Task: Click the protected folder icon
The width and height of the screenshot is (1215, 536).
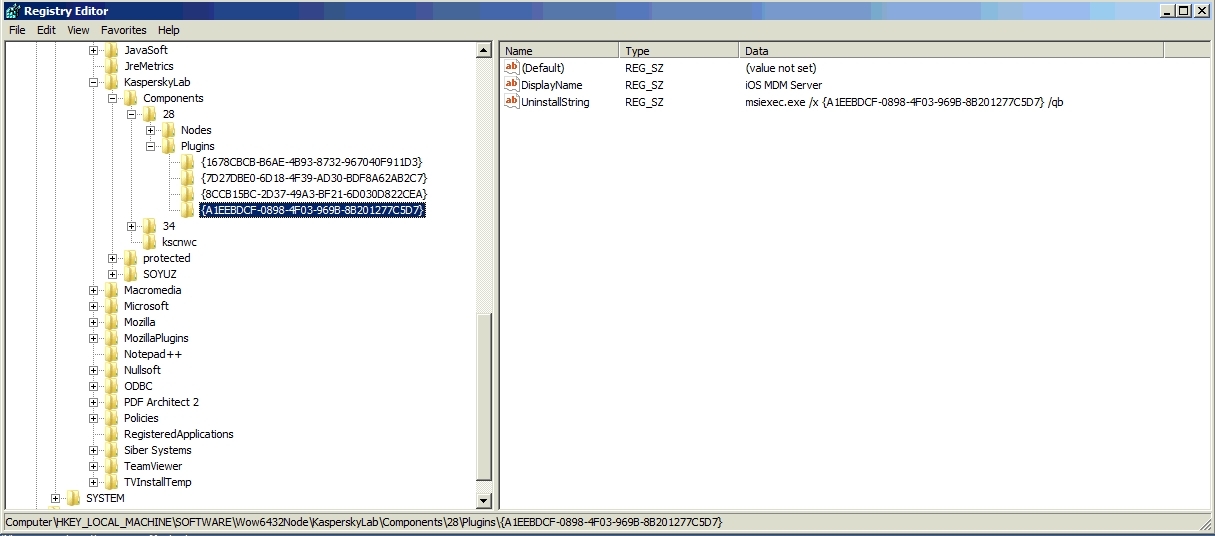Action: pos(130,258)
